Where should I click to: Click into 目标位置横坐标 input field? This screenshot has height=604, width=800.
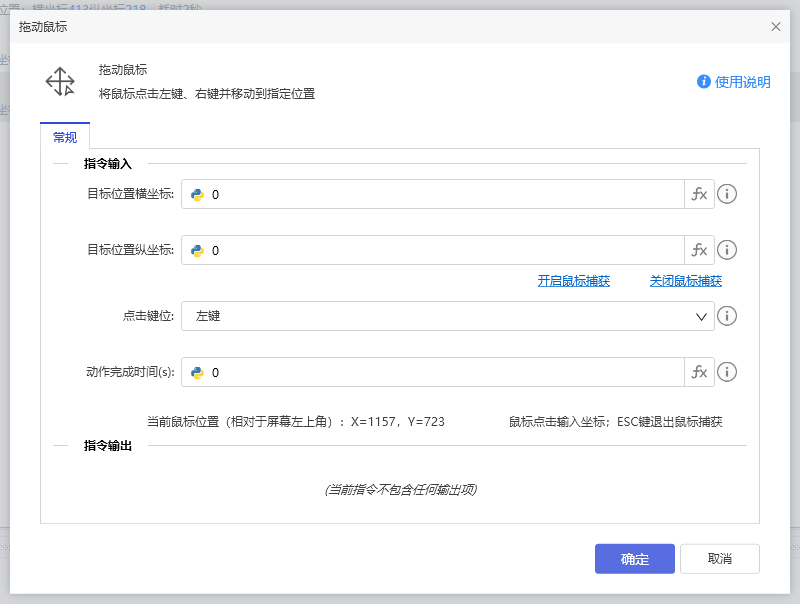point(440,195)
